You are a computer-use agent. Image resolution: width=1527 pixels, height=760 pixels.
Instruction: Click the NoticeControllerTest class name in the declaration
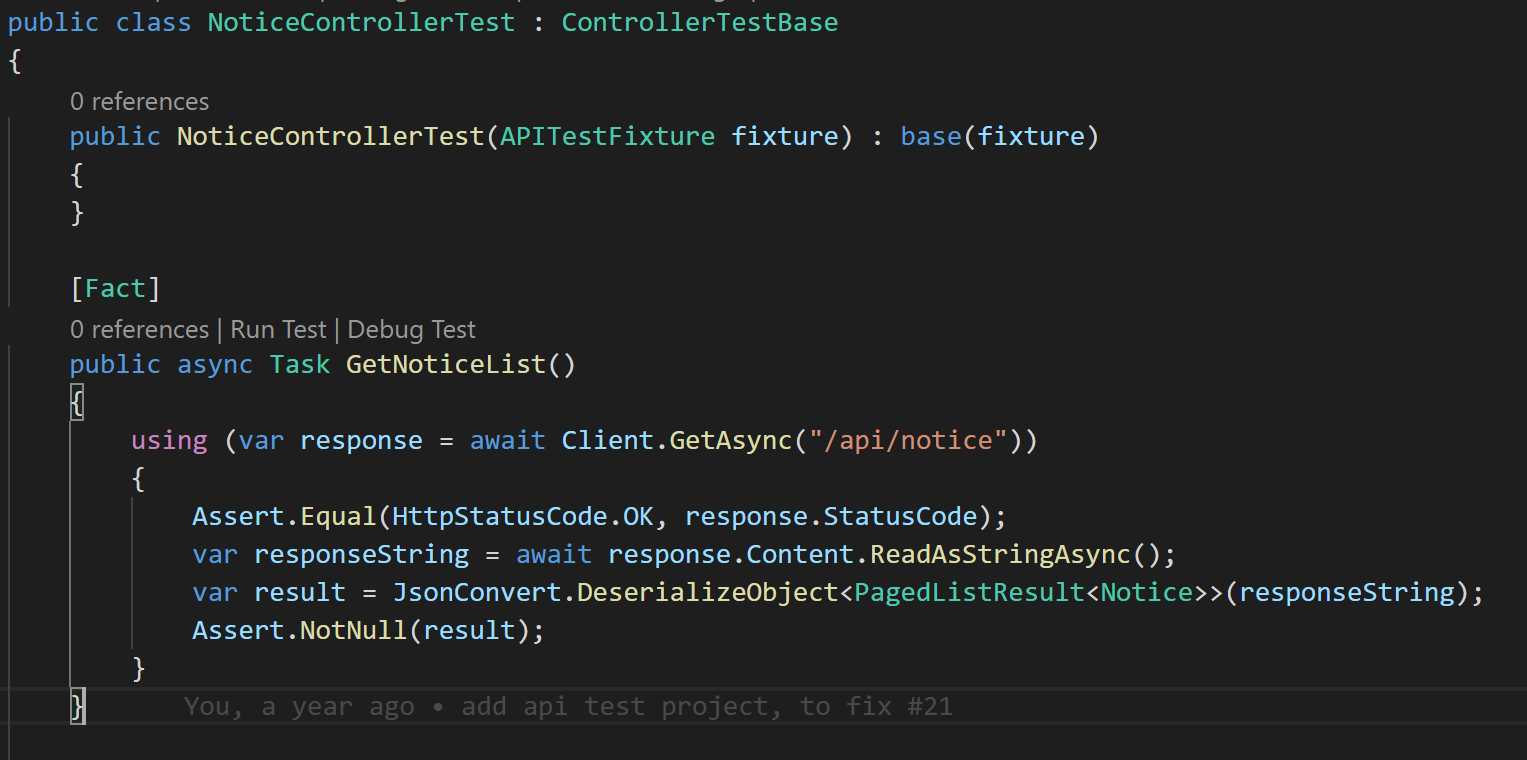[x=361, y=22]
